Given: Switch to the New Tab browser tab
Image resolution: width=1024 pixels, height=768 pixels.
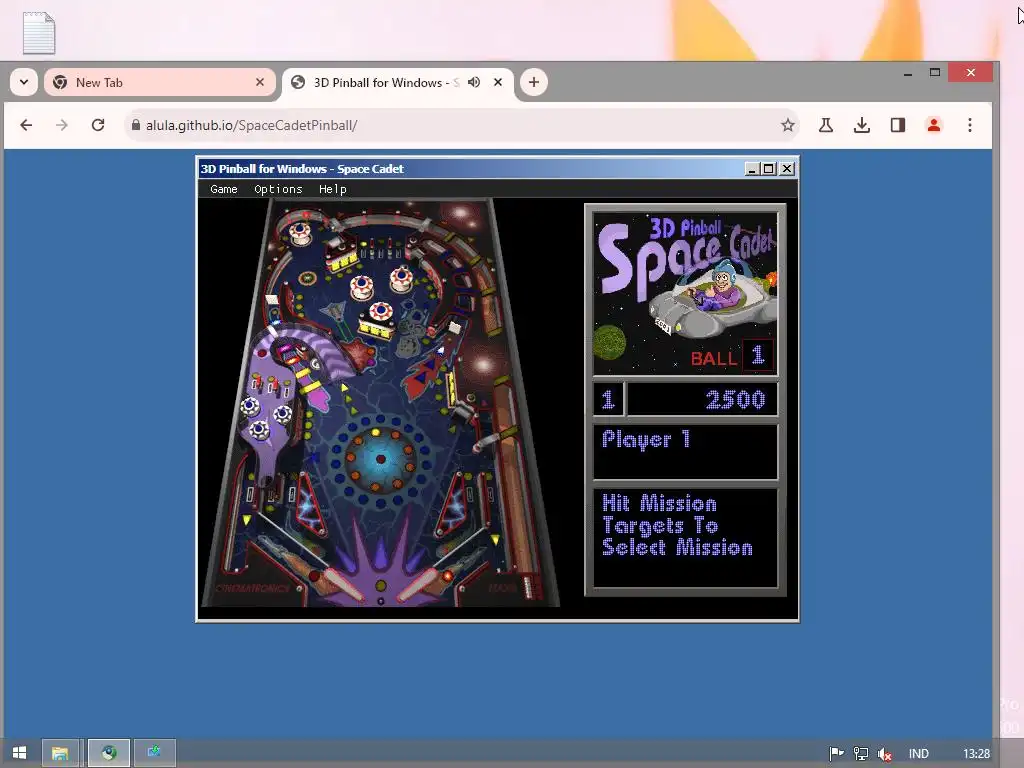Looking at the screenshot, I should tap(160, 82).
